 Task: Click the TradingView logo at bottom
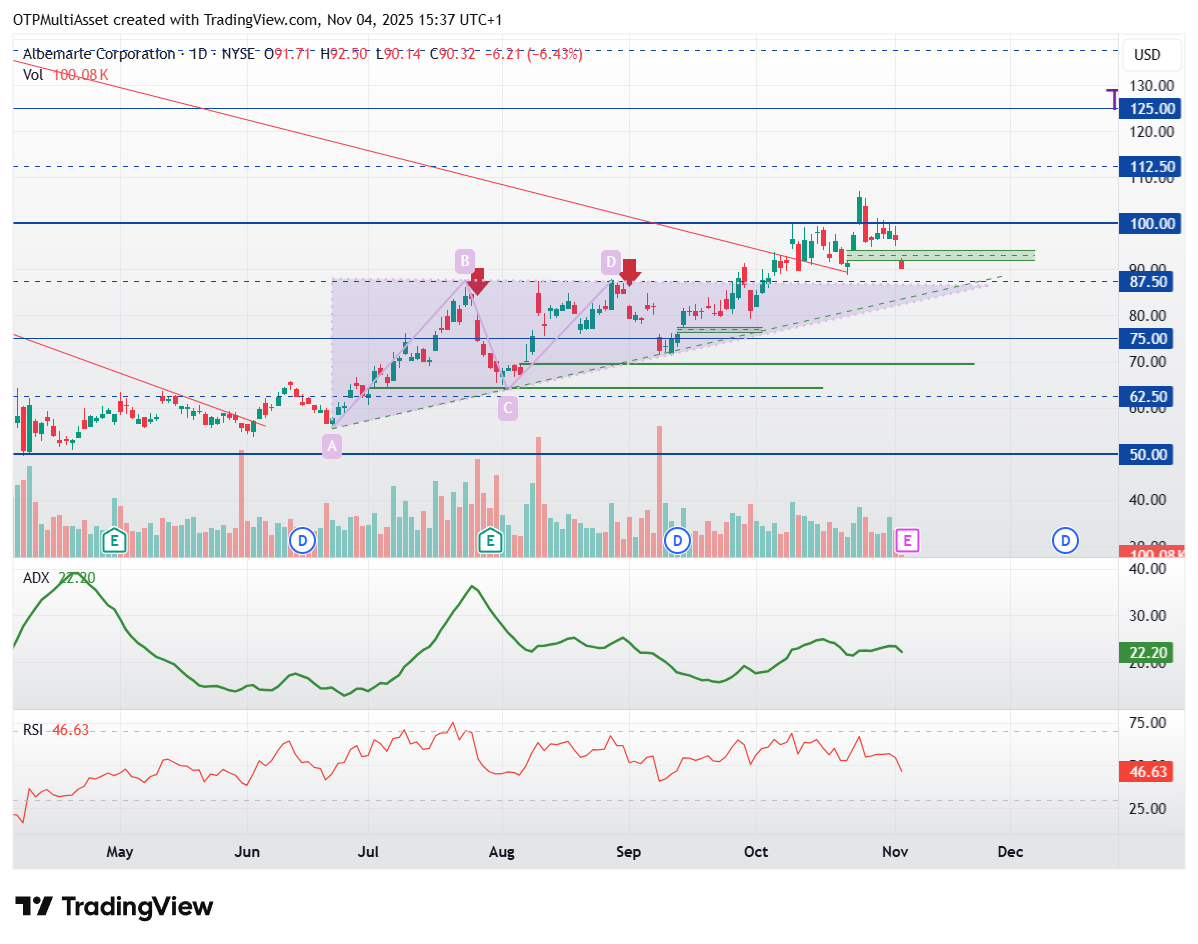(x=114, y=907)
